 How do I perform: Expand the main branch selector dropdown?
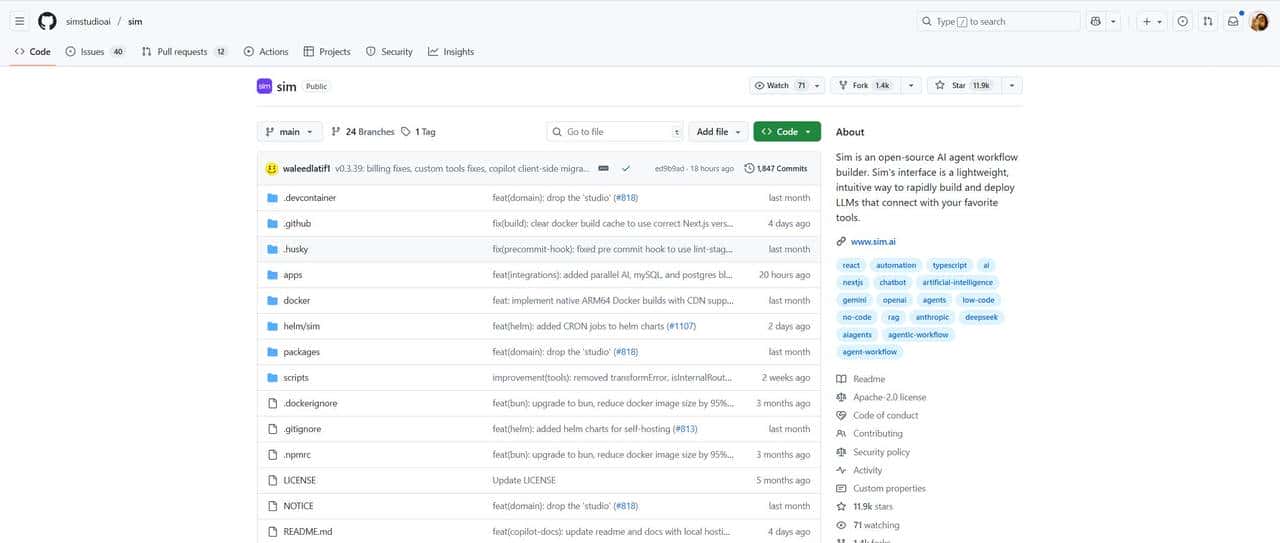[290, 132]
